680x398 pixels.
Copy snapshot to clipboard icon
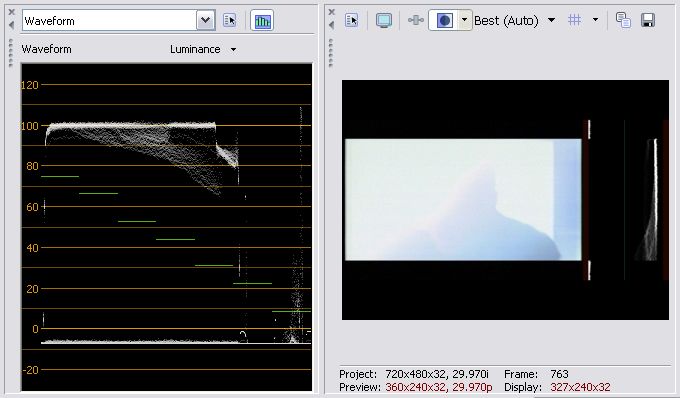point(623,20)
